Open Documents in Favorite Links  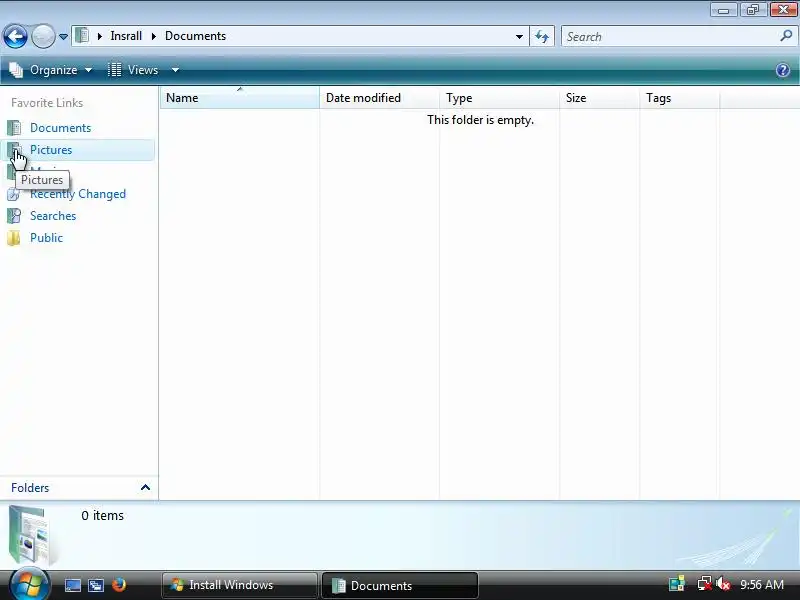pyautogui.click(x=60, y=128)
